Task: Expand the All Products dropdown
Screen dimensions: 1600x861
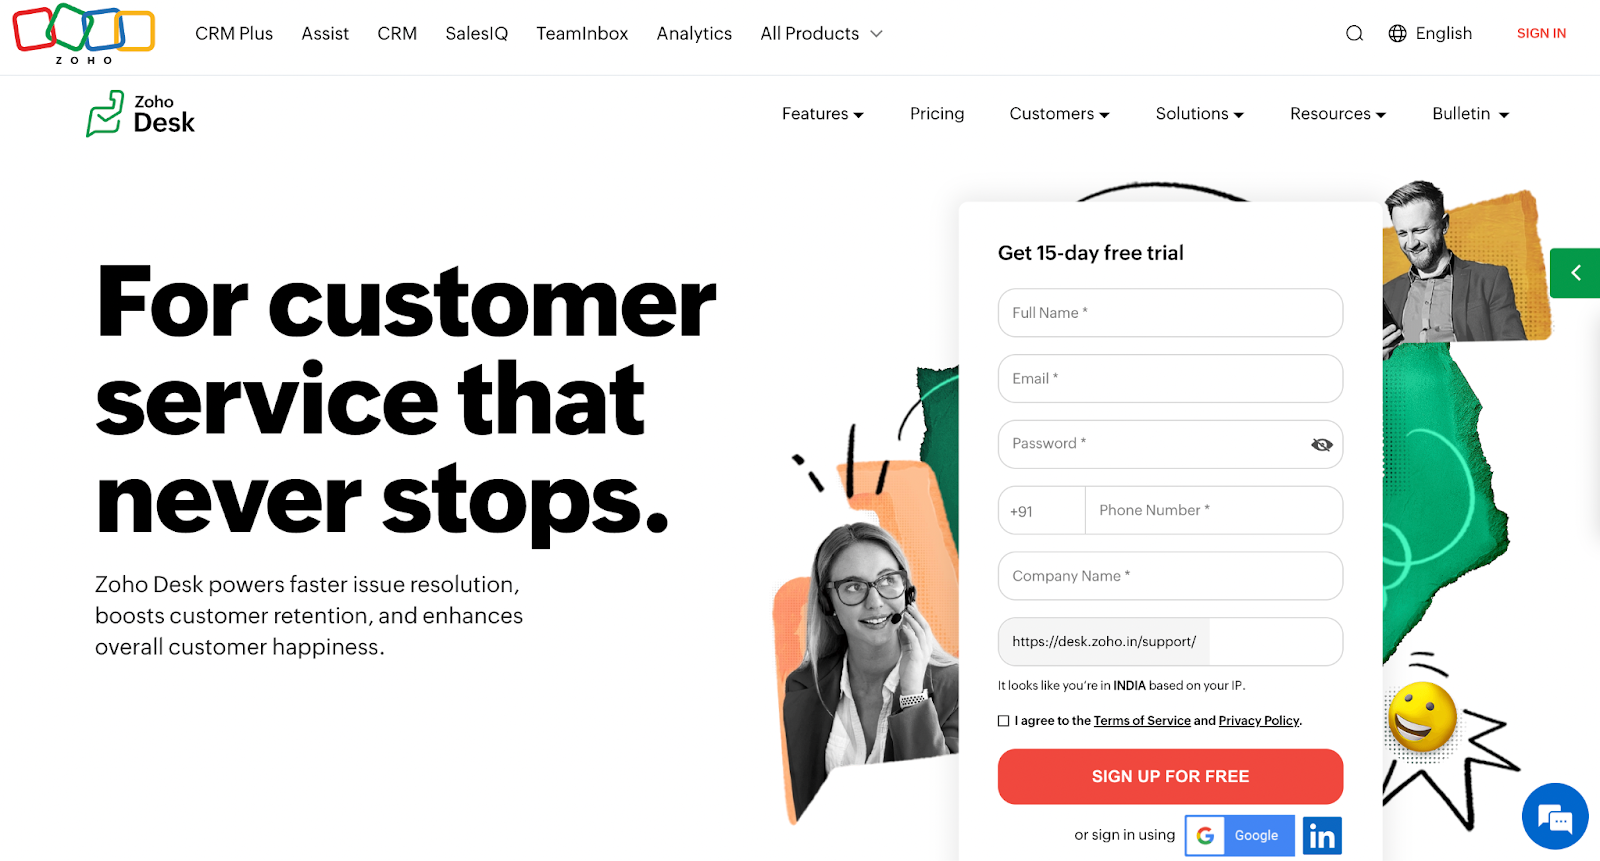Action: point(821,34)
